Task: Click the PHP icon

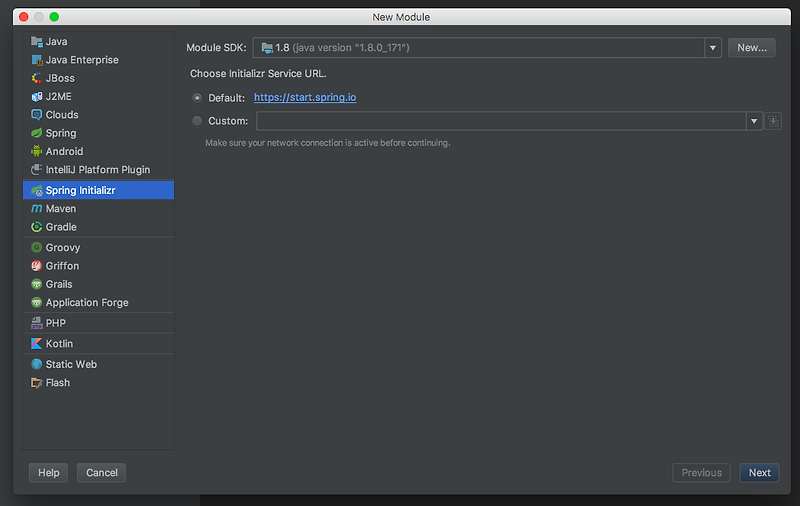Action: point(37,323)
